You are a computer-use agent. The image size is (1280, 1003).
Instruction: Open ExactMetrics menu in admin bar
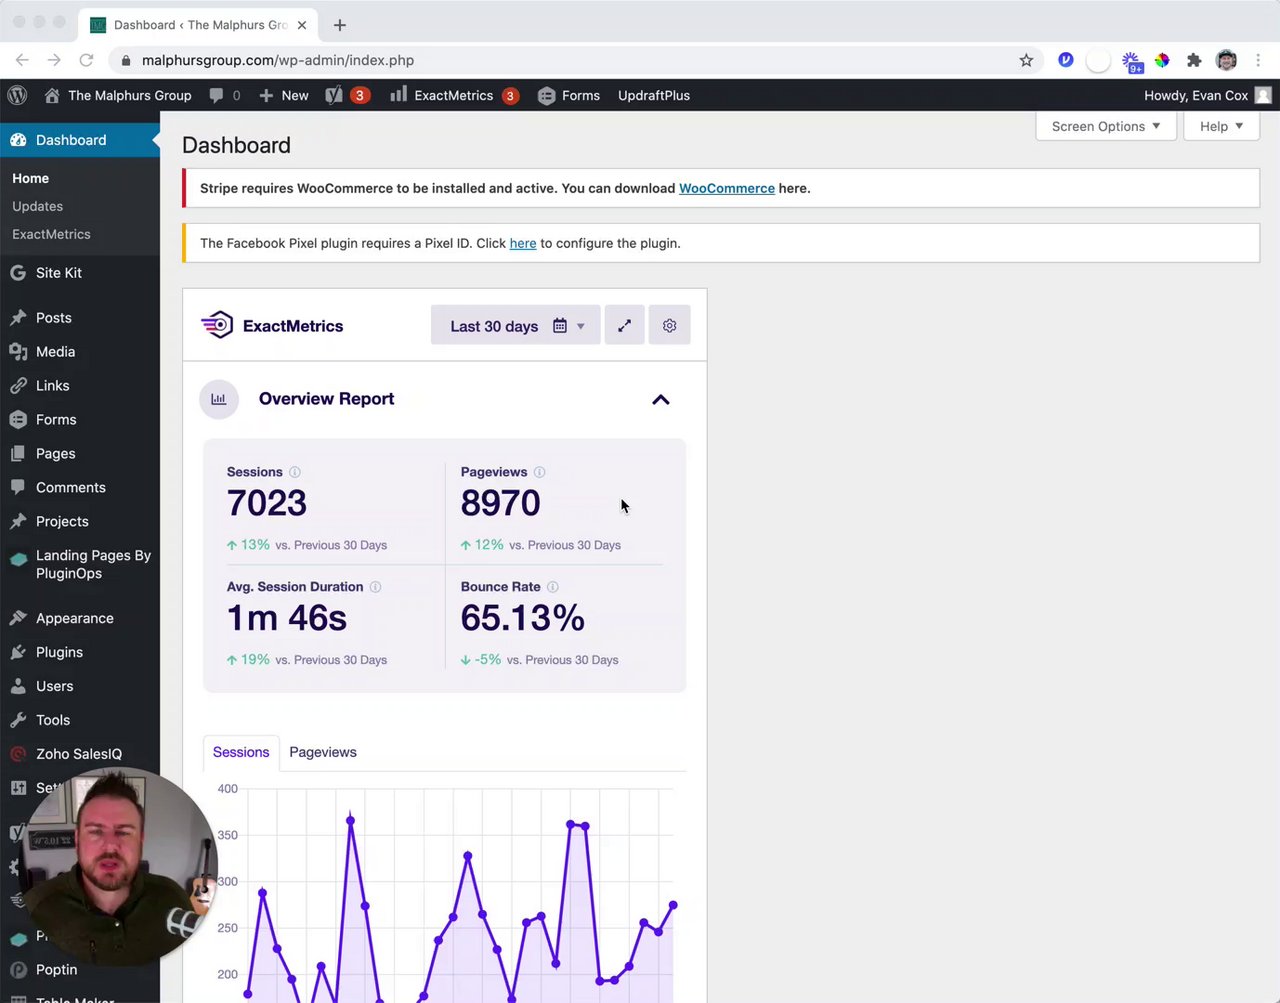[x=454, y=95]
